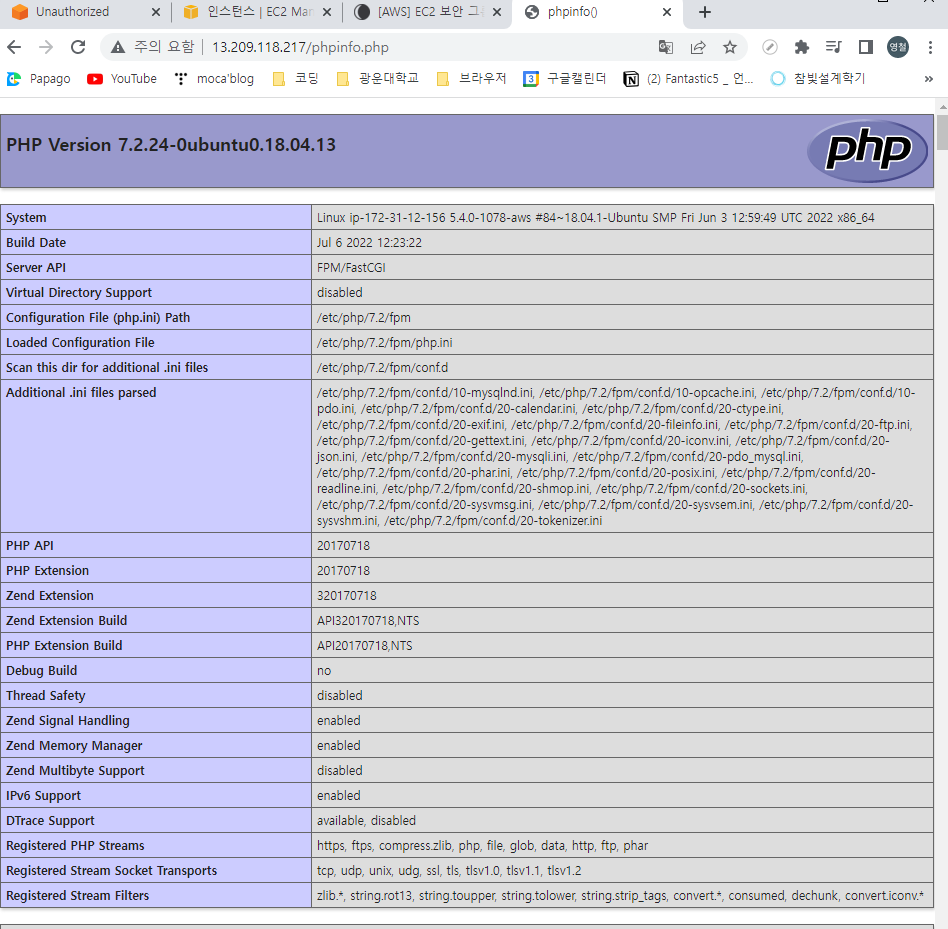Image resolution: width=948 pixels, height=929 pixels.
Task: Reload the phpinfo page
Action: [x=78, y=47]
